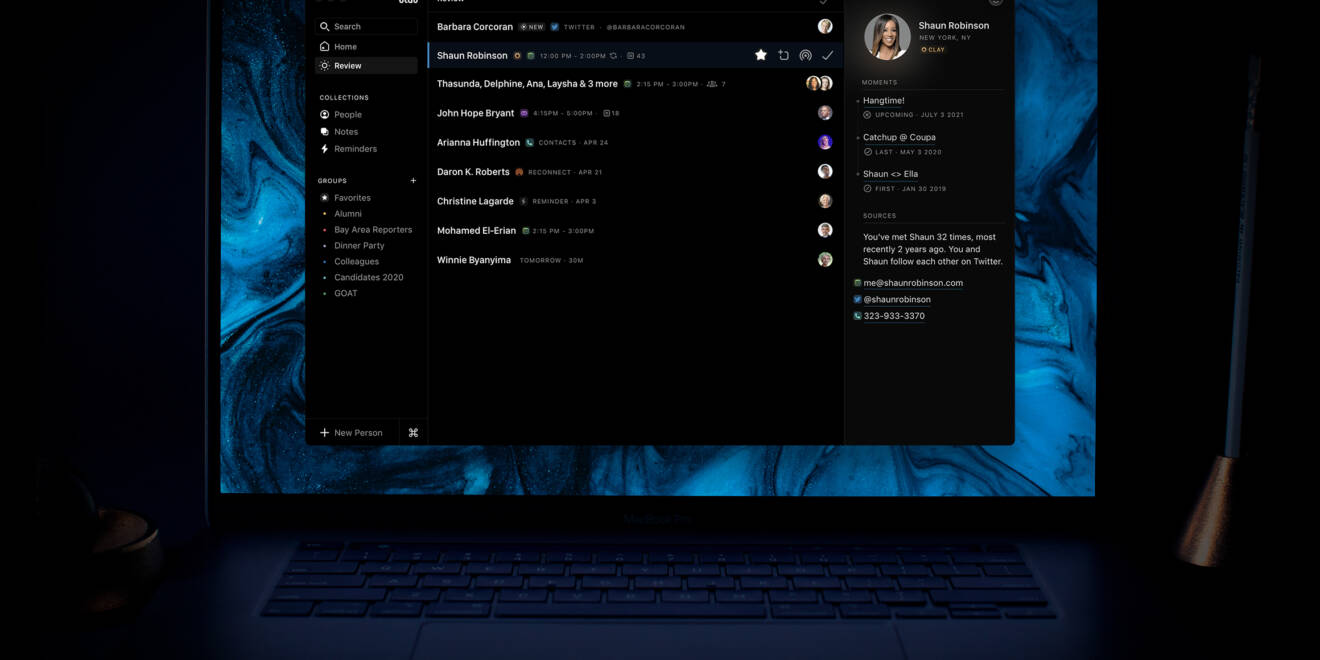The width and height of the screenshot is (1320, 660).
Task: Star Shaun Robinson as a favorite
Action: point(760,56)
